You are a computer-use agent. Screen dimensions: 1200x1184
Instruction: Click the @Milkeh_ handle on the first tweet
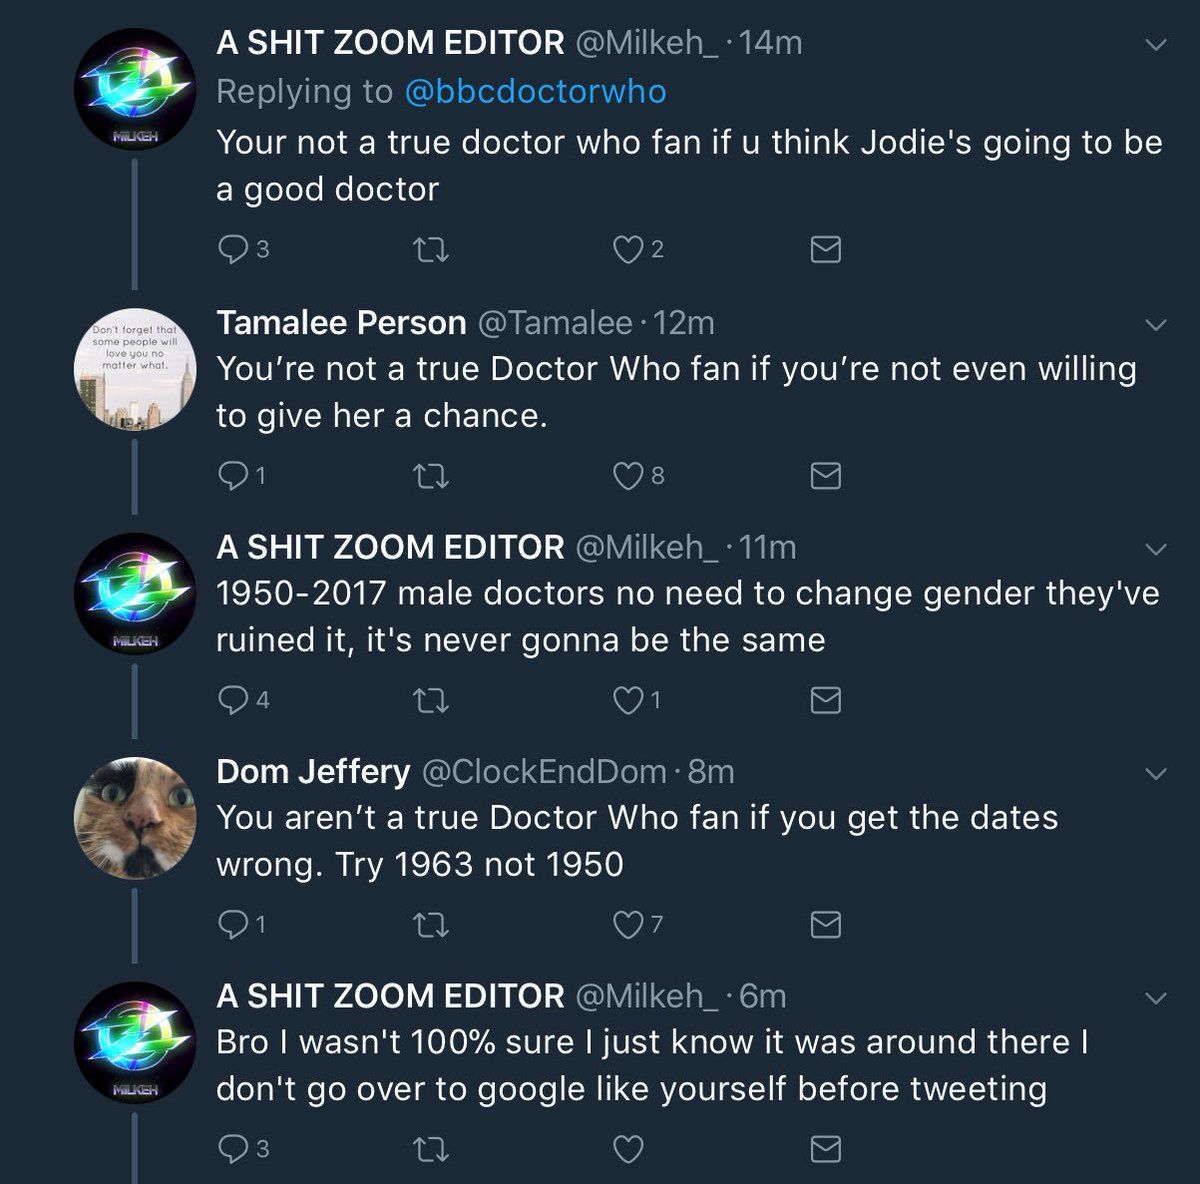(645, 43)
